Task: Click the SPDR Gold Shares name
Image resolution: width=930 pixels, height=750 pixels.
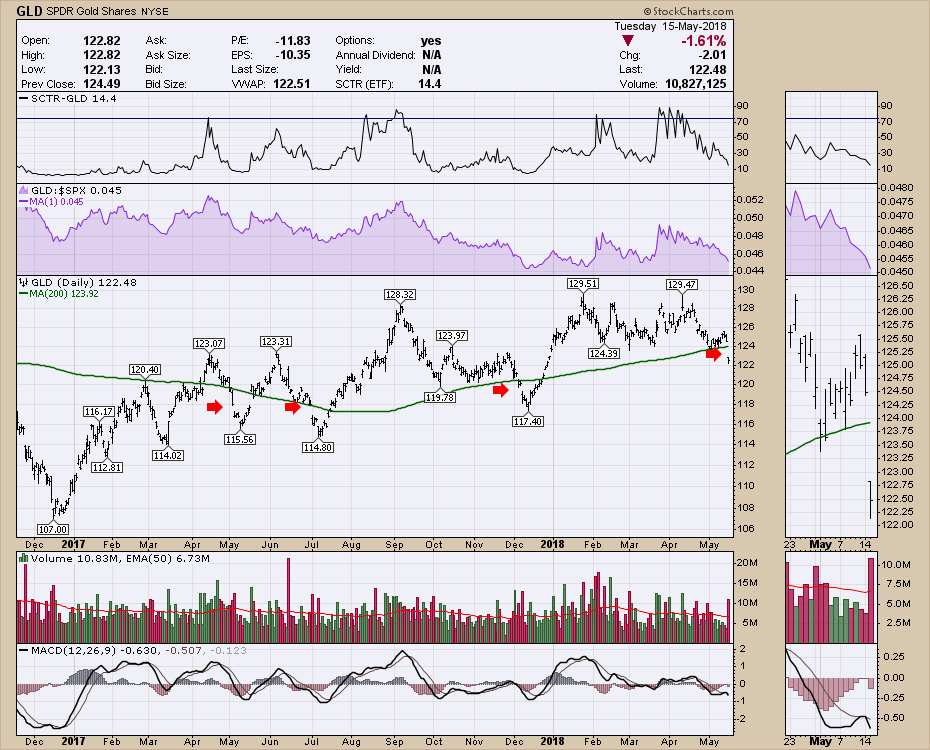Action: [91, 11]
